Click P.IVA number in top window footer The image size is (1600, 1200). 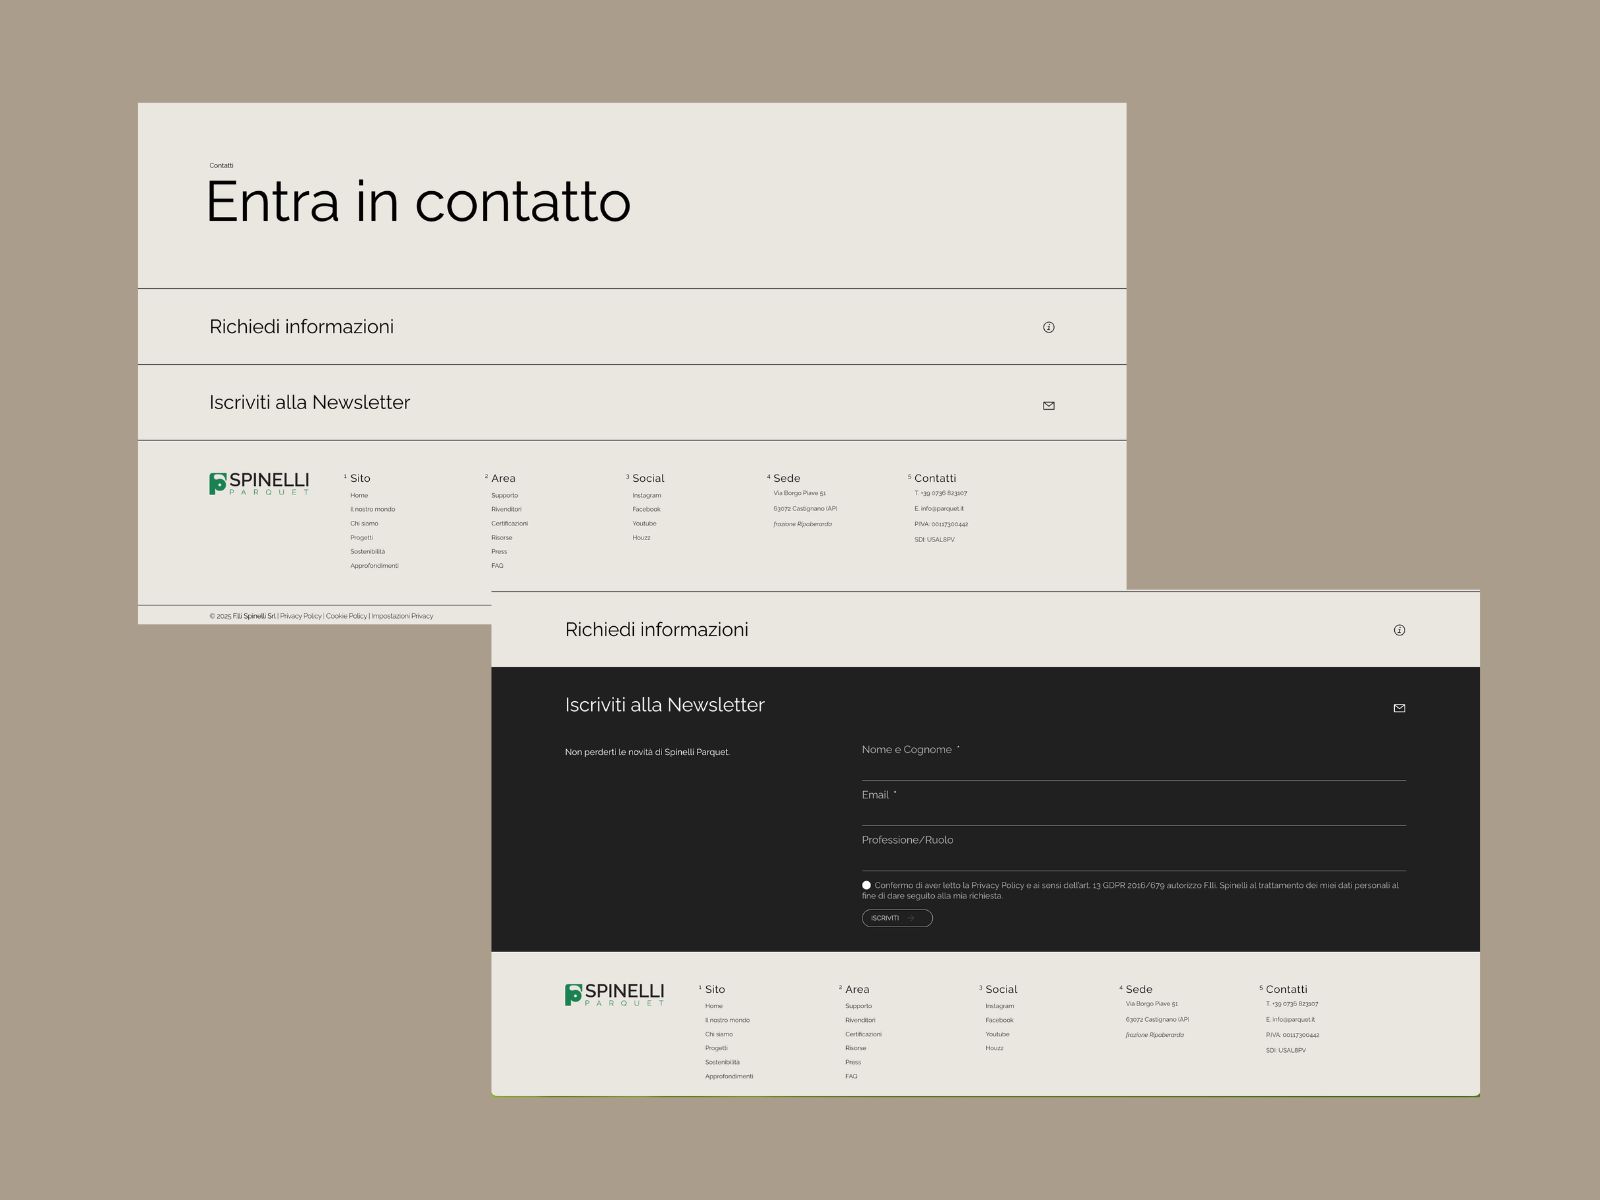point(941,524)
